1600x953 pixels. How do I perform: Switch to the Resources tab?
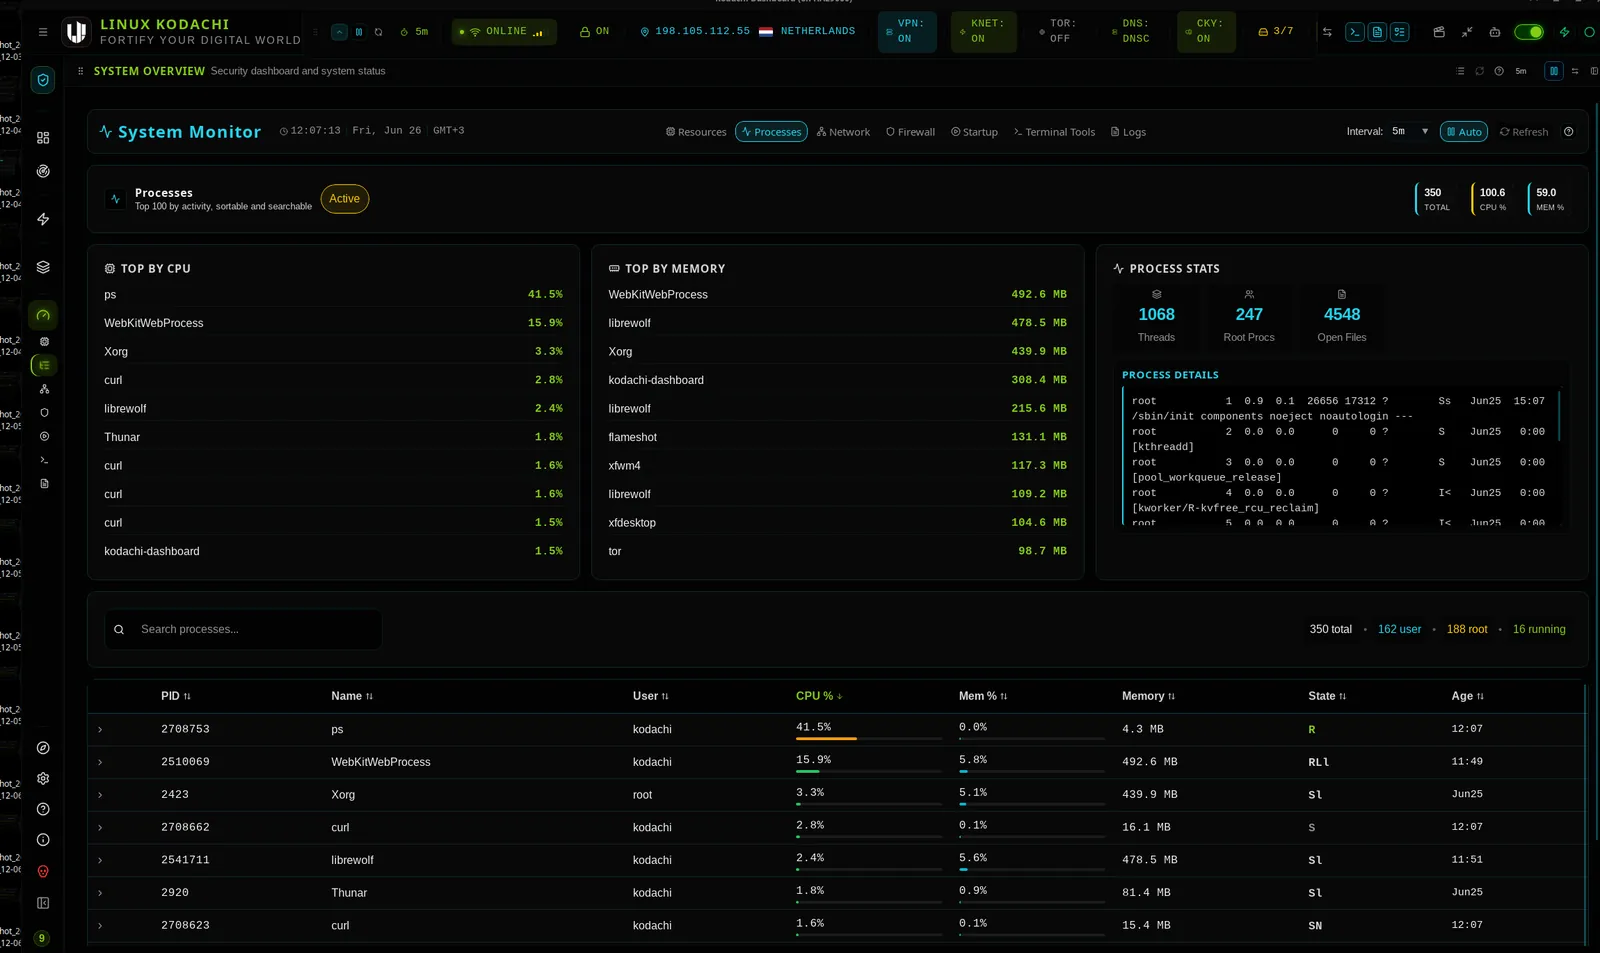click(x=696, y=132)
